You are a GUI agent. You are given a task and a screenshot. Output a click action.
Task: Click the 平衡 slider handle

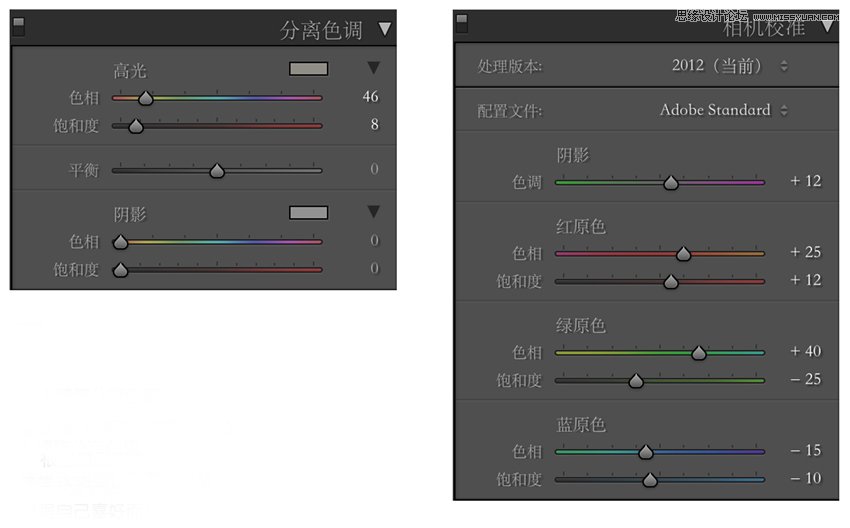(x=217, y=171)
